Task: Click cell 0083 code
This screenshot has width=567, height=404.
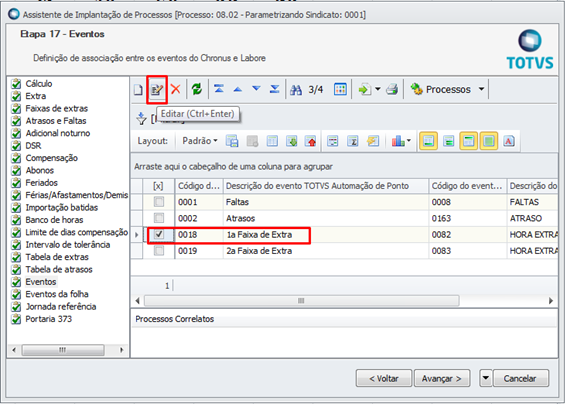Action: pos(468,251)
